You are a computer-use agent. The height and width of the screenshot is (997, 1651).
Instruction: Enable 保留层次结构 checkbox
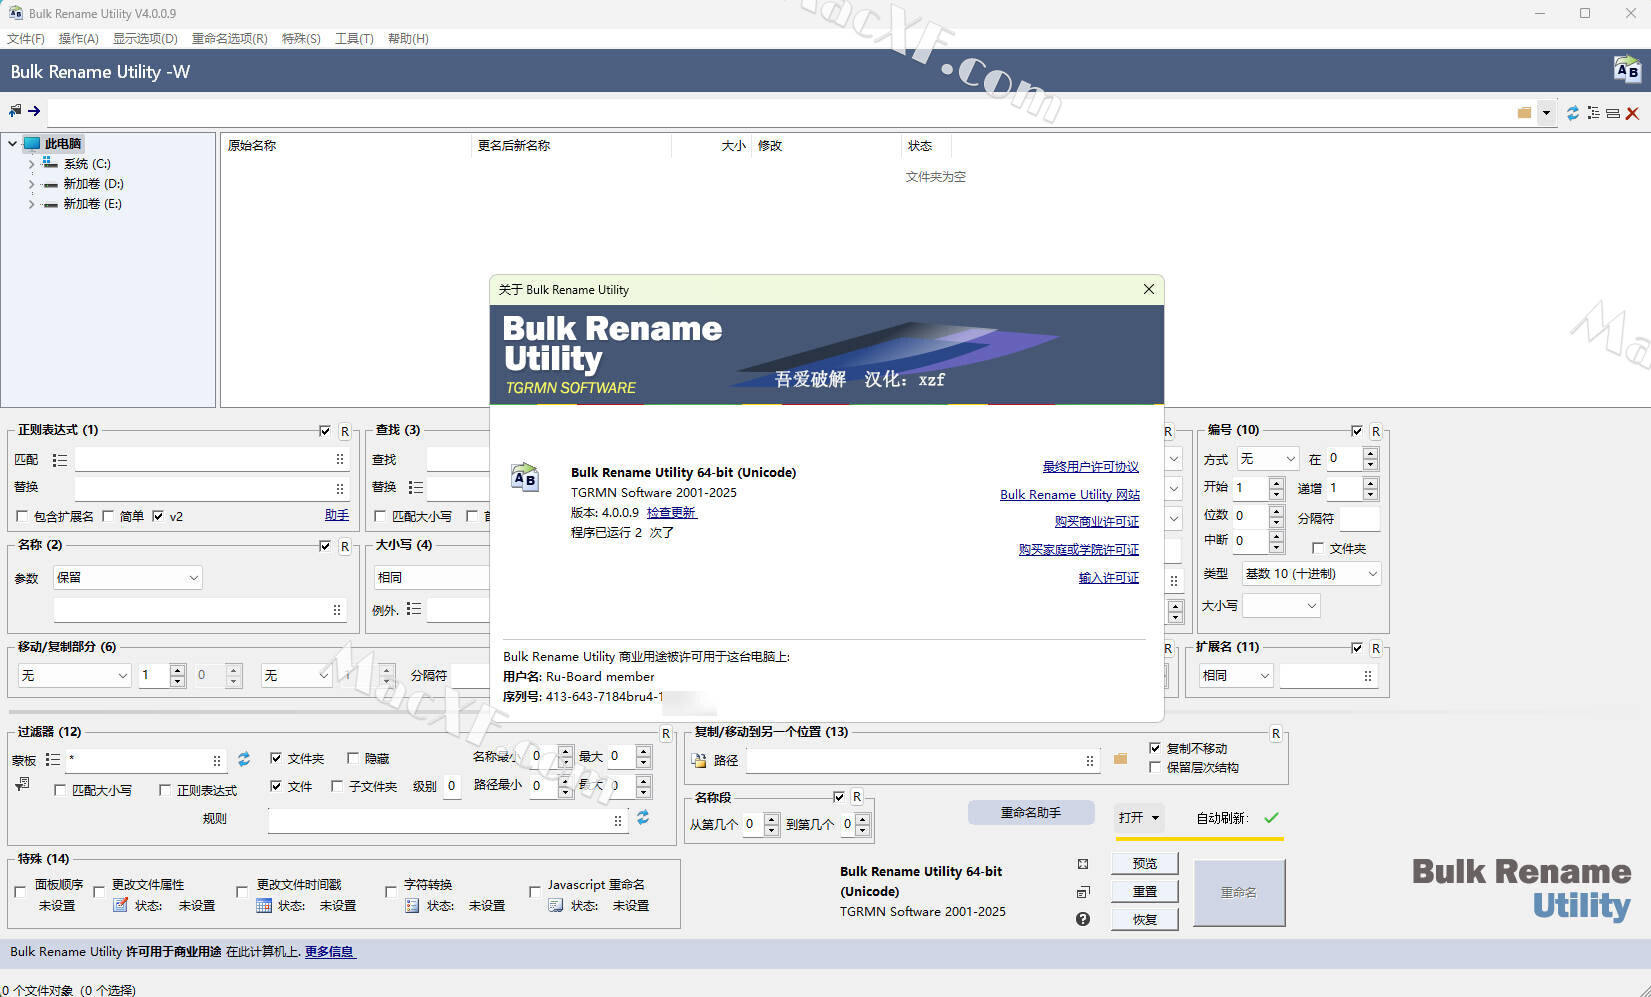click(x=1155, y=768)
